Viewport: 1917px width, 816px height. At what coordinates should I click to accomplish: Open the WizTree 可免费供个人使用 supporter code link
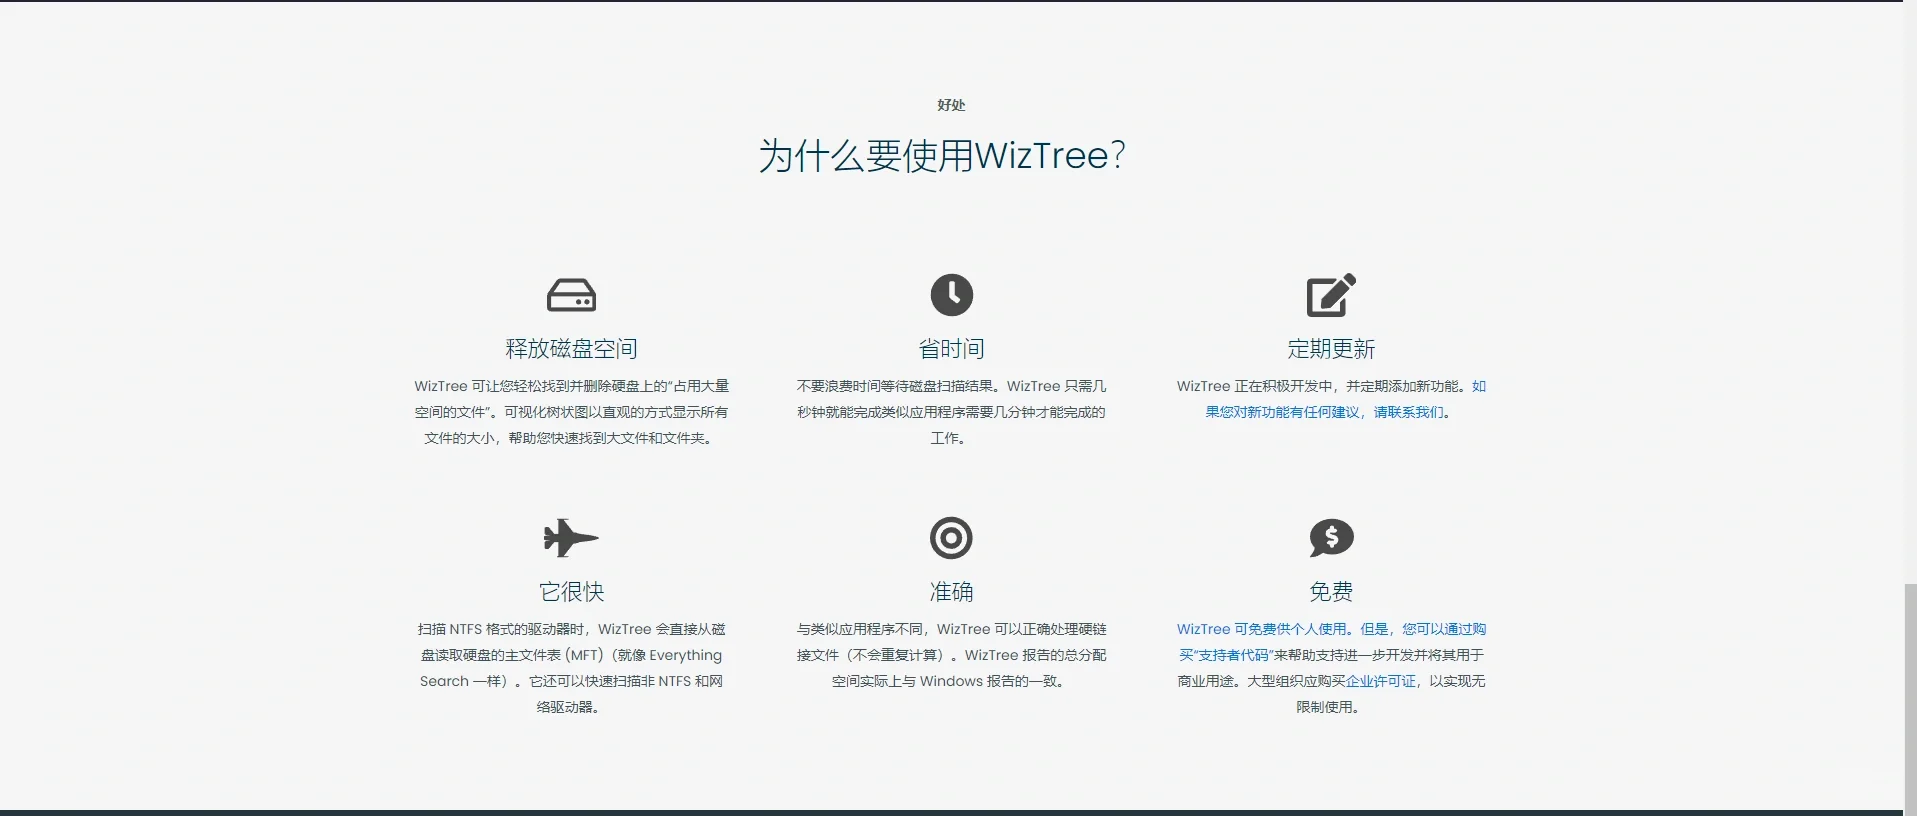1331,642
